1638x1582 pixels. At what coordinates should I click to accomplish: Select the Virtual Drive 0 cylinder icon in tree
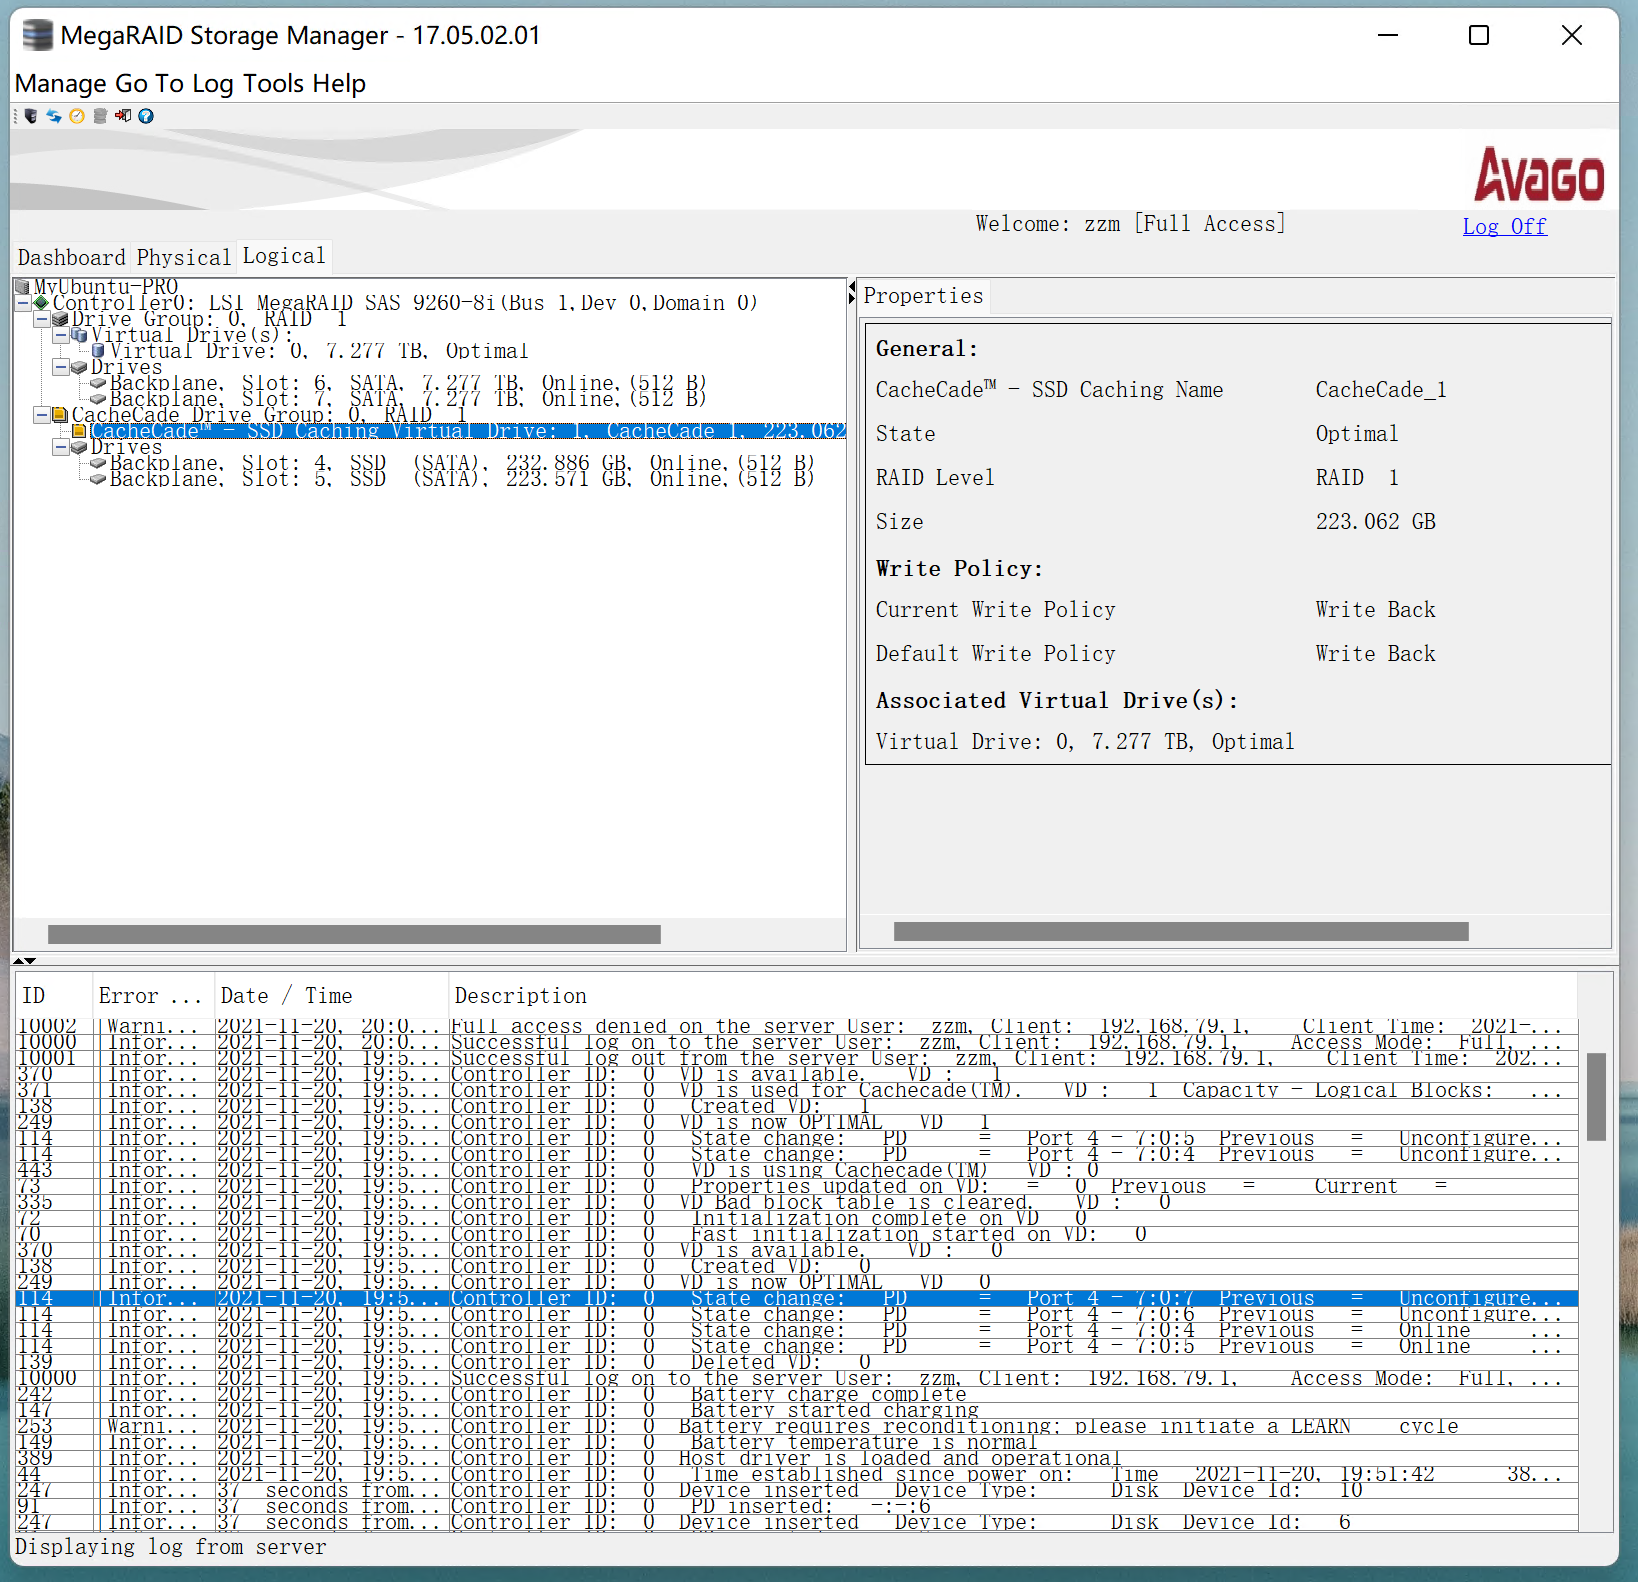click(x=98, y=351)
